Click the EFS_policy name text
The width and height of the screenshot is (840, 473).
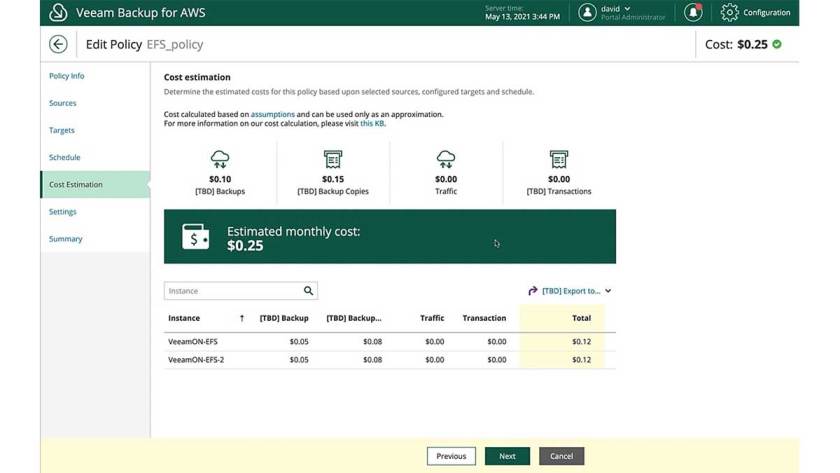coord(175,44)
